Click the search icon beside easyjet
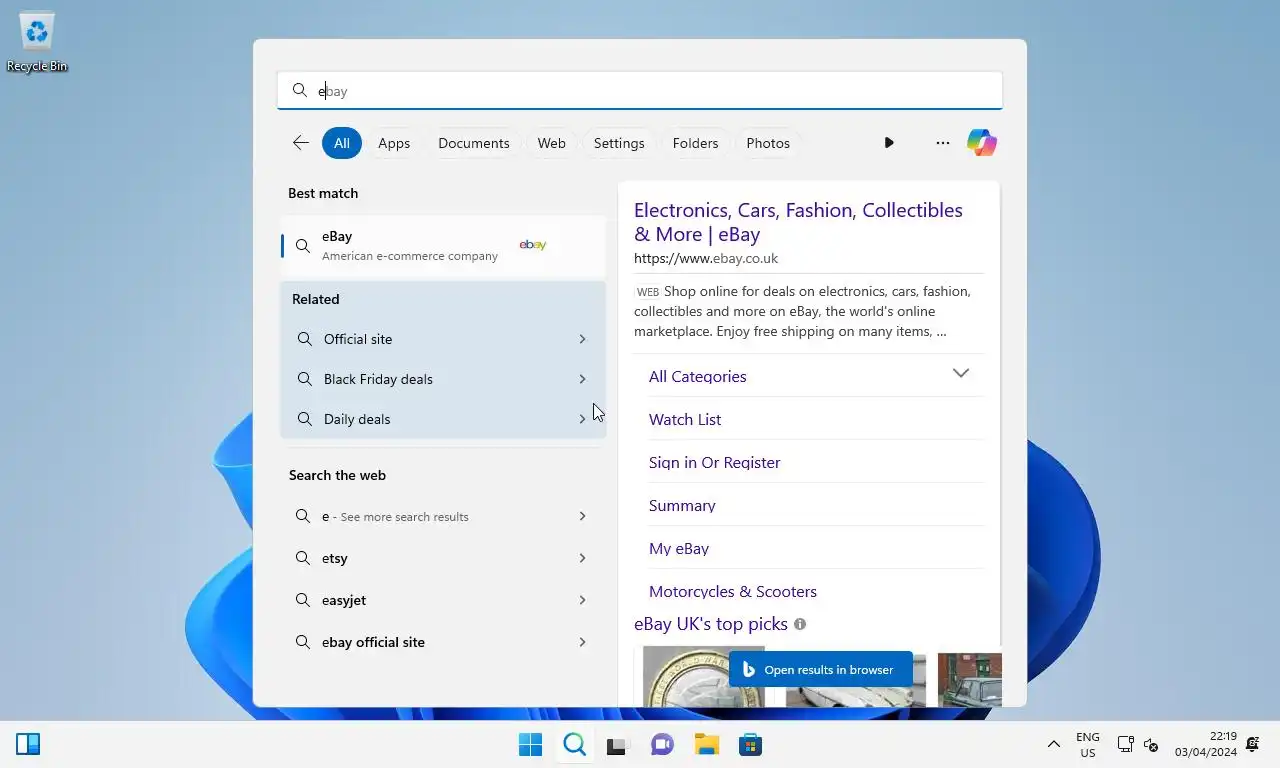 tap(302, 600)
